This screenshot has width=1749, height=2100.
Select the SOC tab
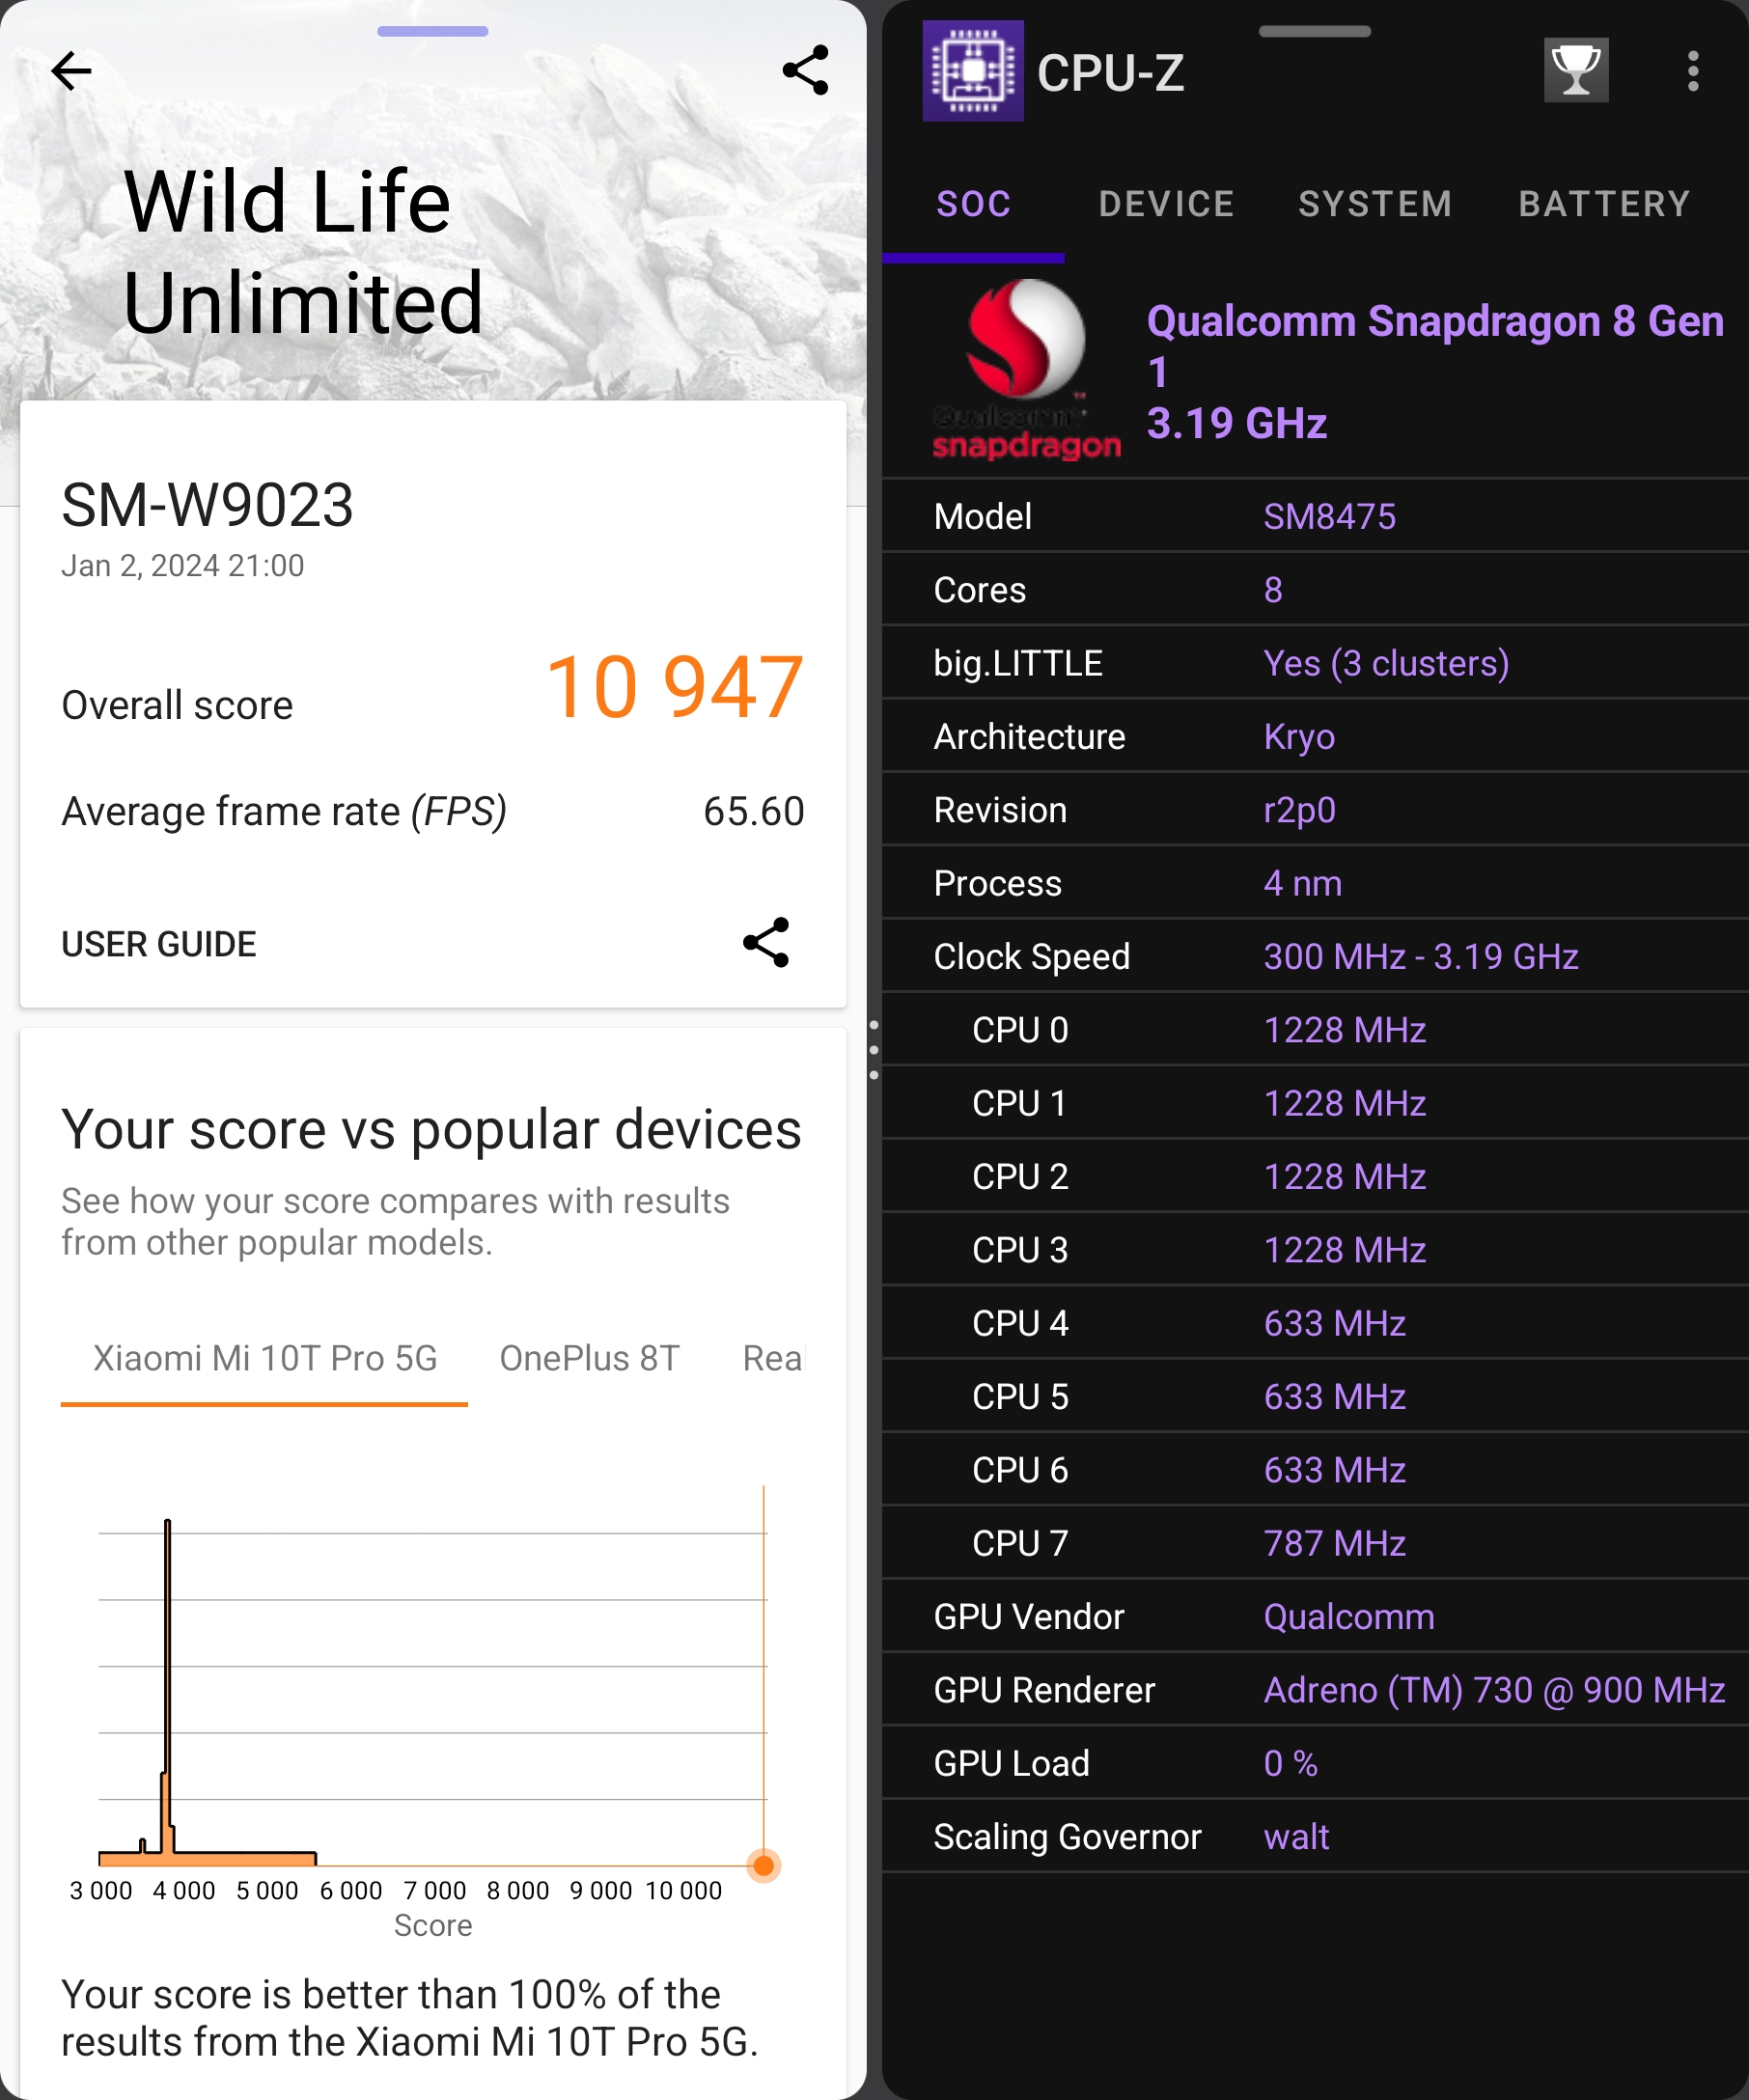973,204
